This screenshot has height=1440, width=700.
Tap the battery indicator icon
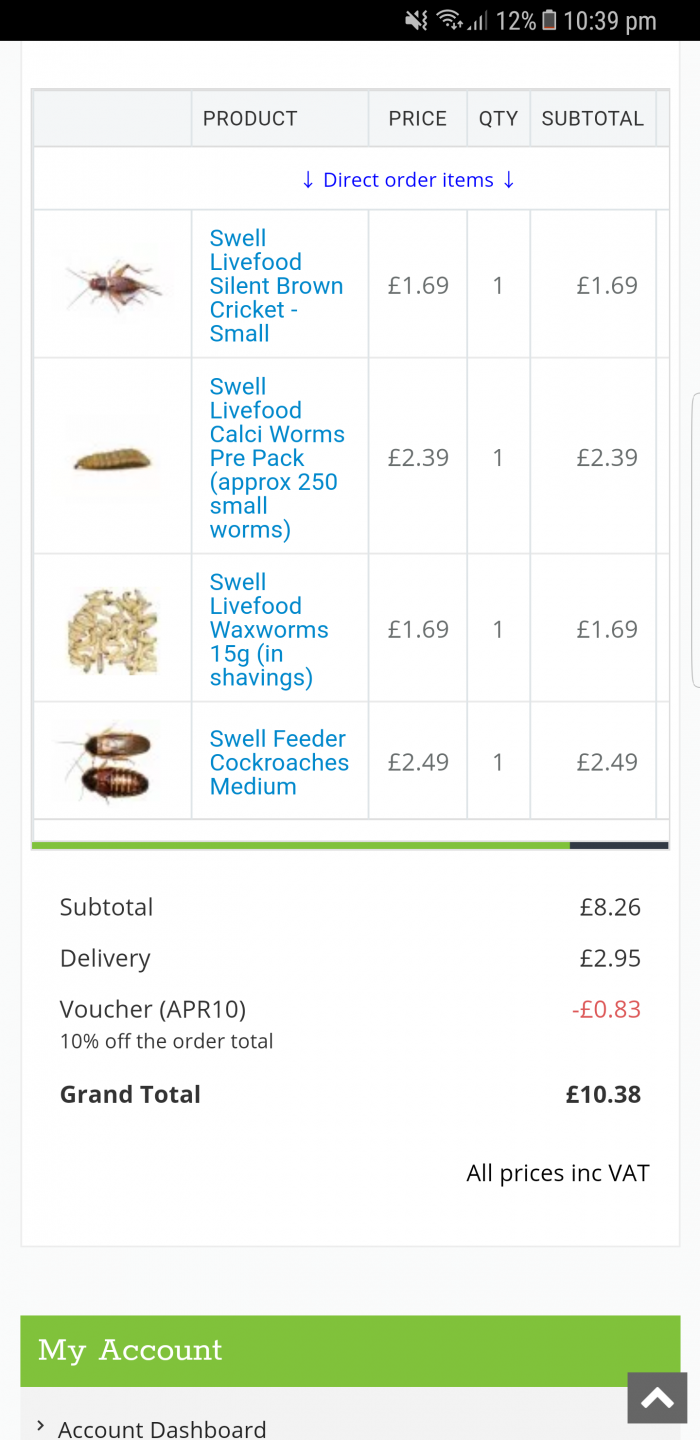coord(548,20)
